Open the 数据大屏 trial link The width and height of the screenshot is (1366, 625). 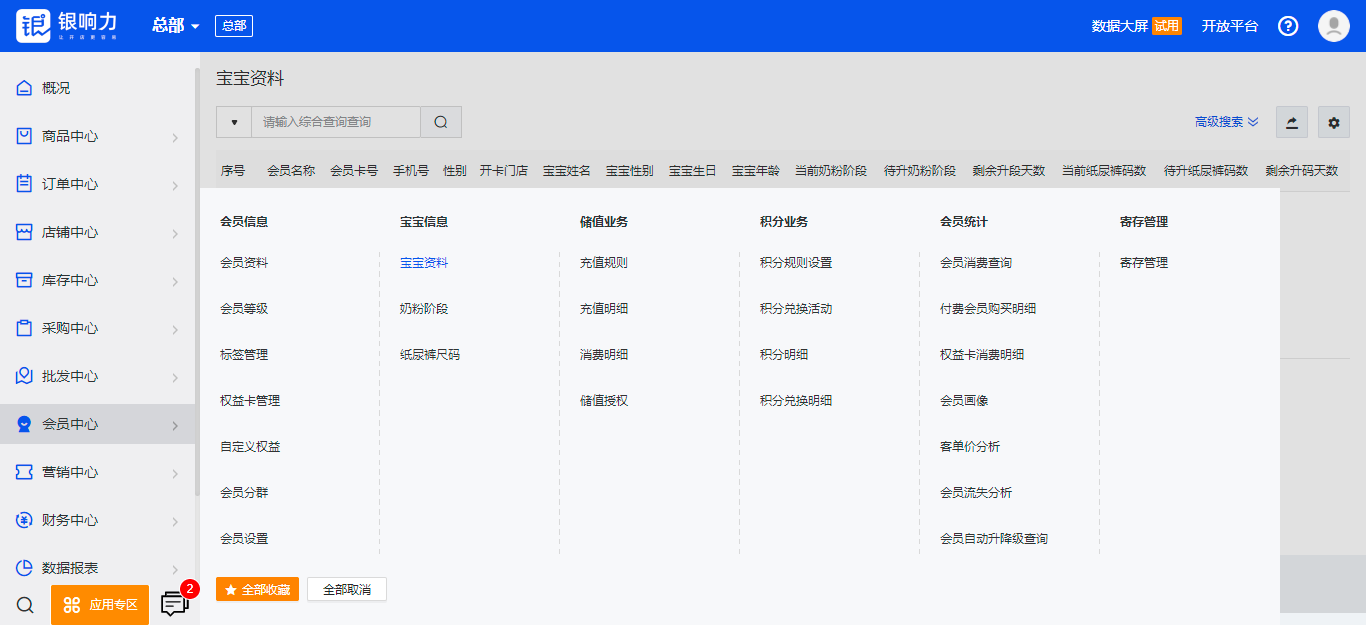pos(1135,26)
